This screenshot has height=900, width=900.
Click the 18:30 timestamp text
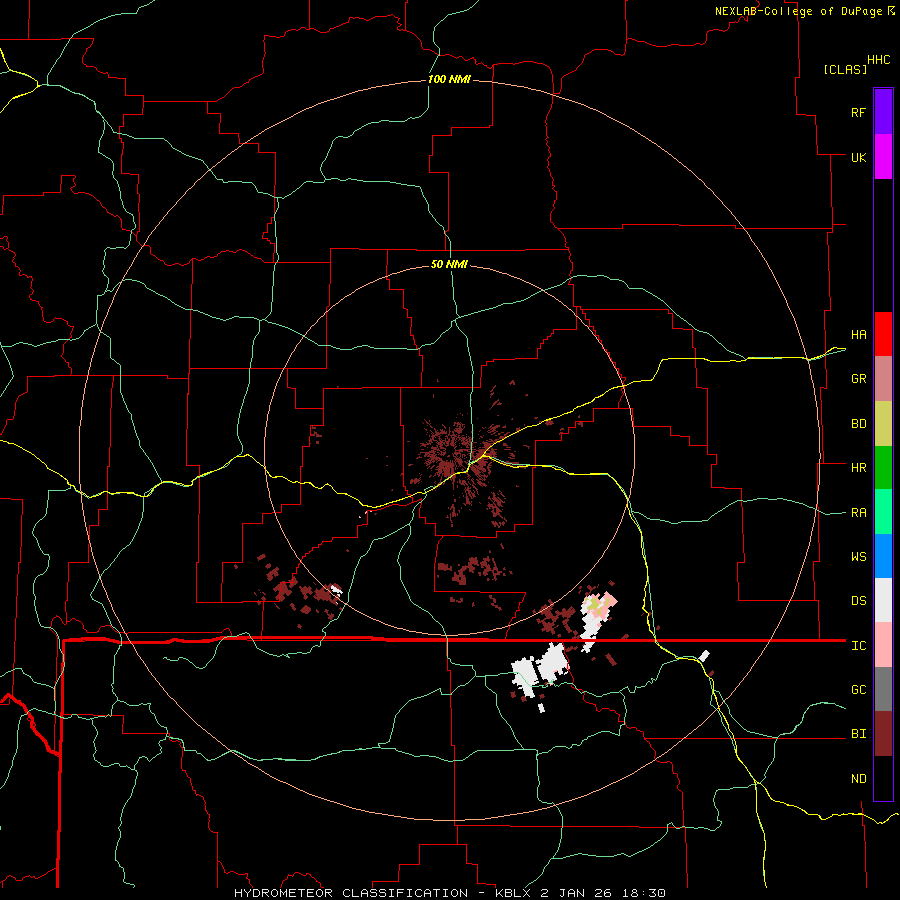(x=642, y=893)
